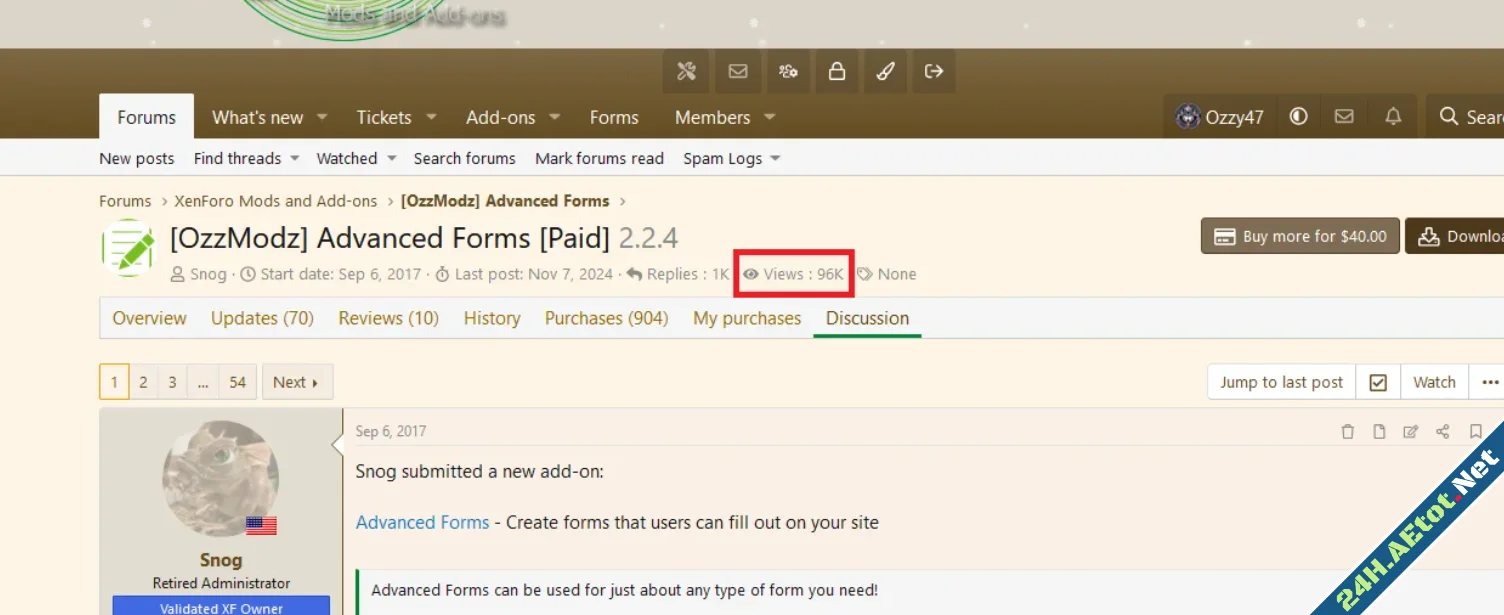Expand the What's new dropdown arrow

coord(322,118)
